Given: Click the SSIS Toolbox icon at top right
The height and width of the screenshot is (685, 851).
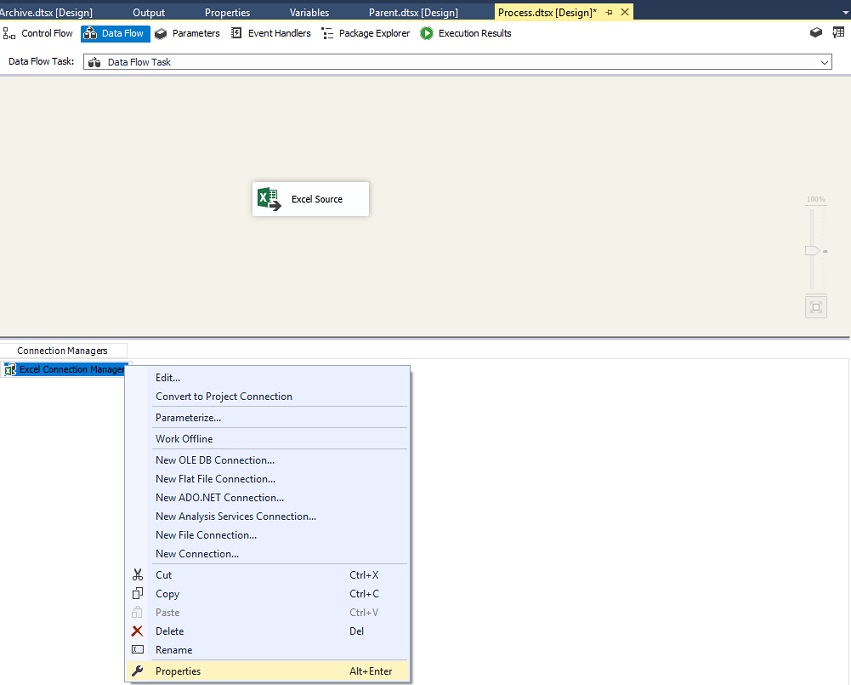Looking at the screenshot, I should 816,33.
